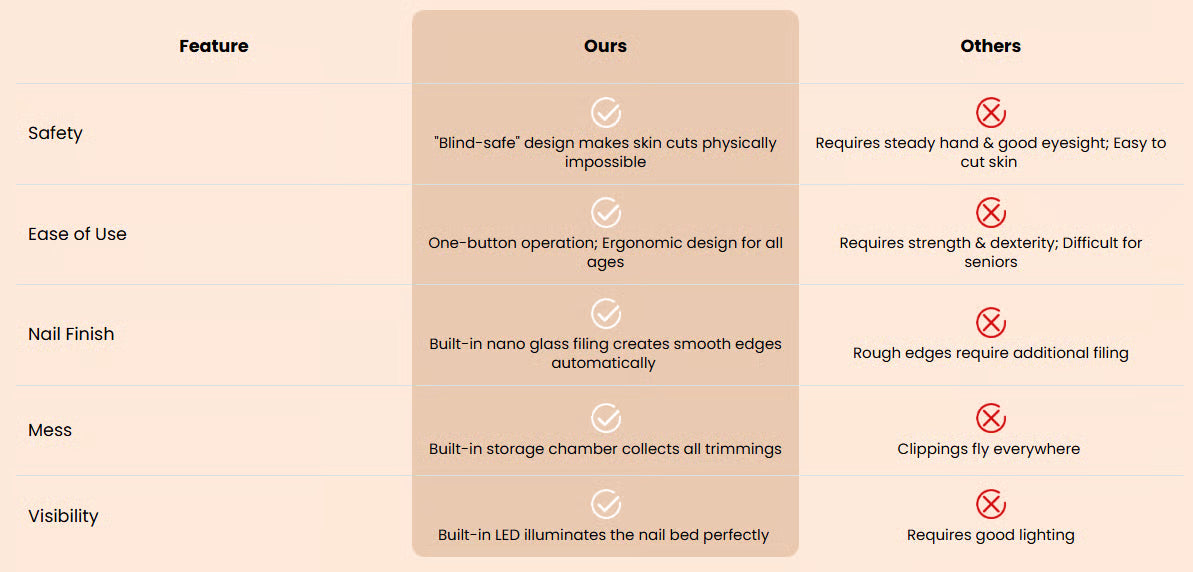1193x572 pixels.
Task: Click the checkmark icon in Mess row
Action: [x=605, y=418]
